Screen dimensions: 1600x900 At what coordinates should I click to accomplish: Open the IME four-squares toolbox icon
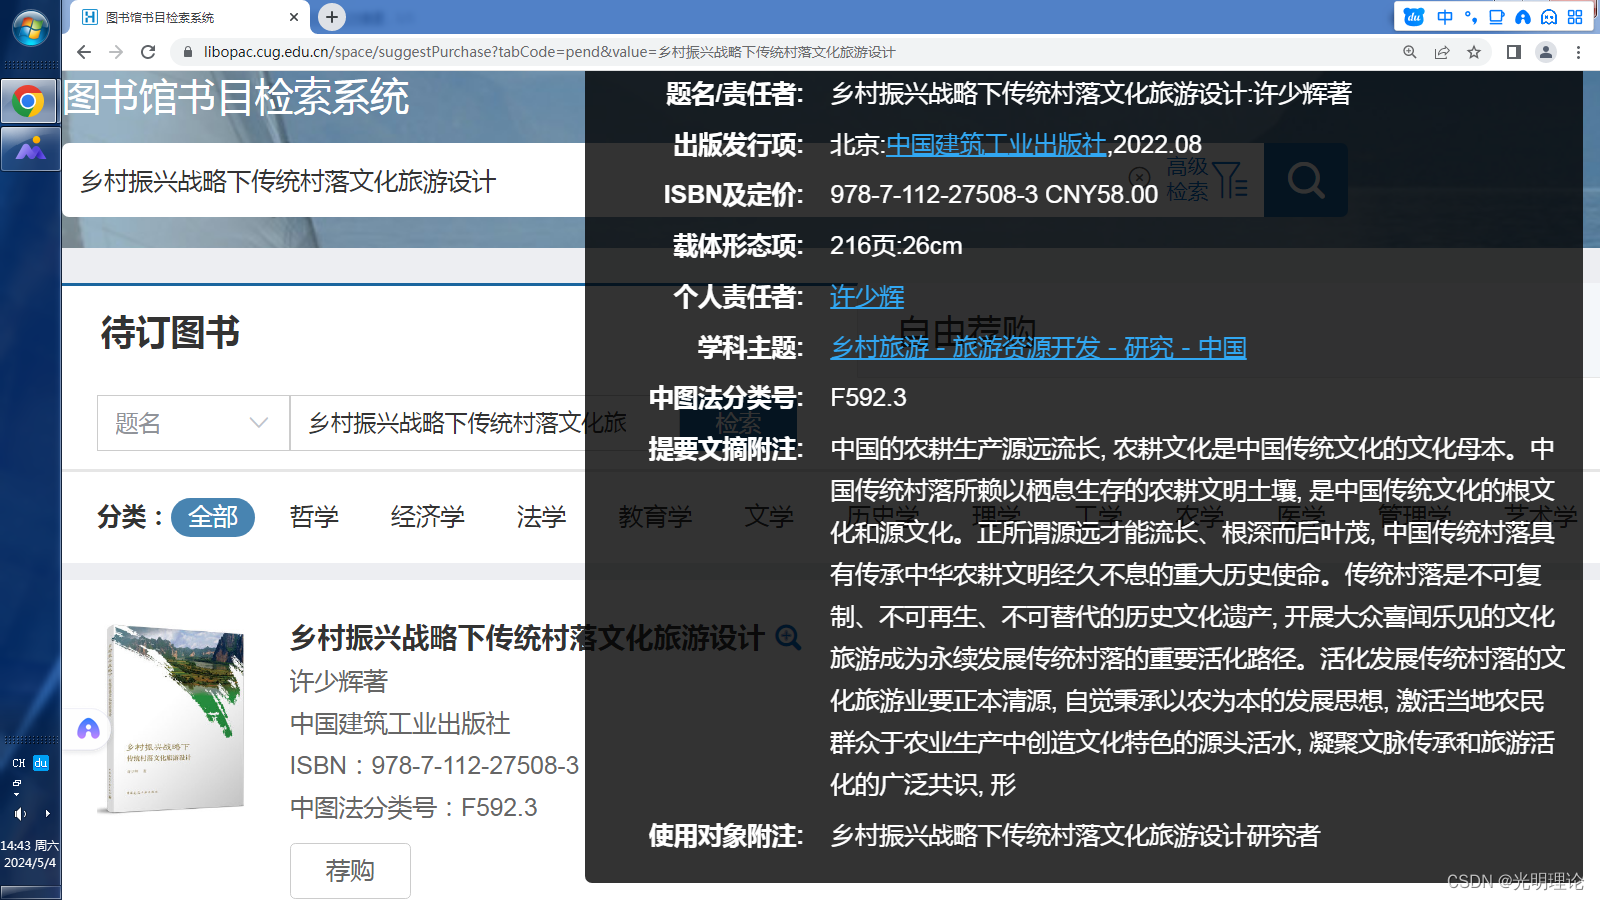1575,17
